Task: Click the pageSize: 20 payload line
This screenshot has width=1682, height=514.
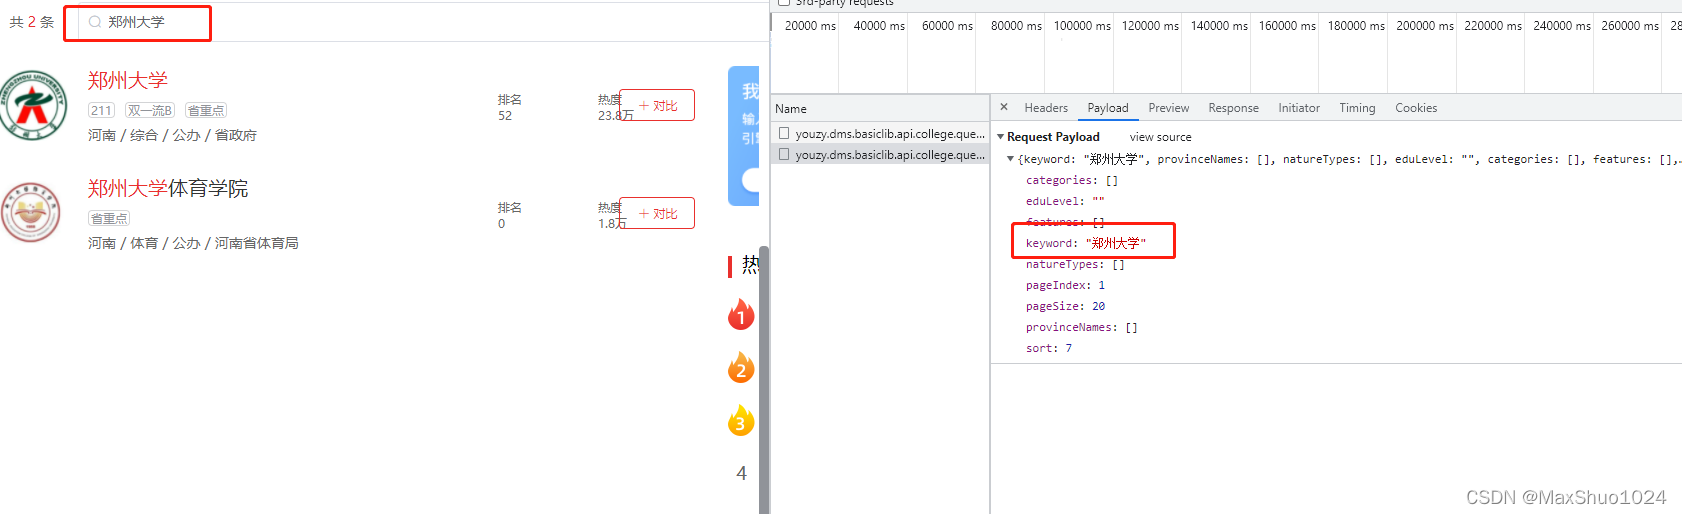Action: click(1065, 306)
